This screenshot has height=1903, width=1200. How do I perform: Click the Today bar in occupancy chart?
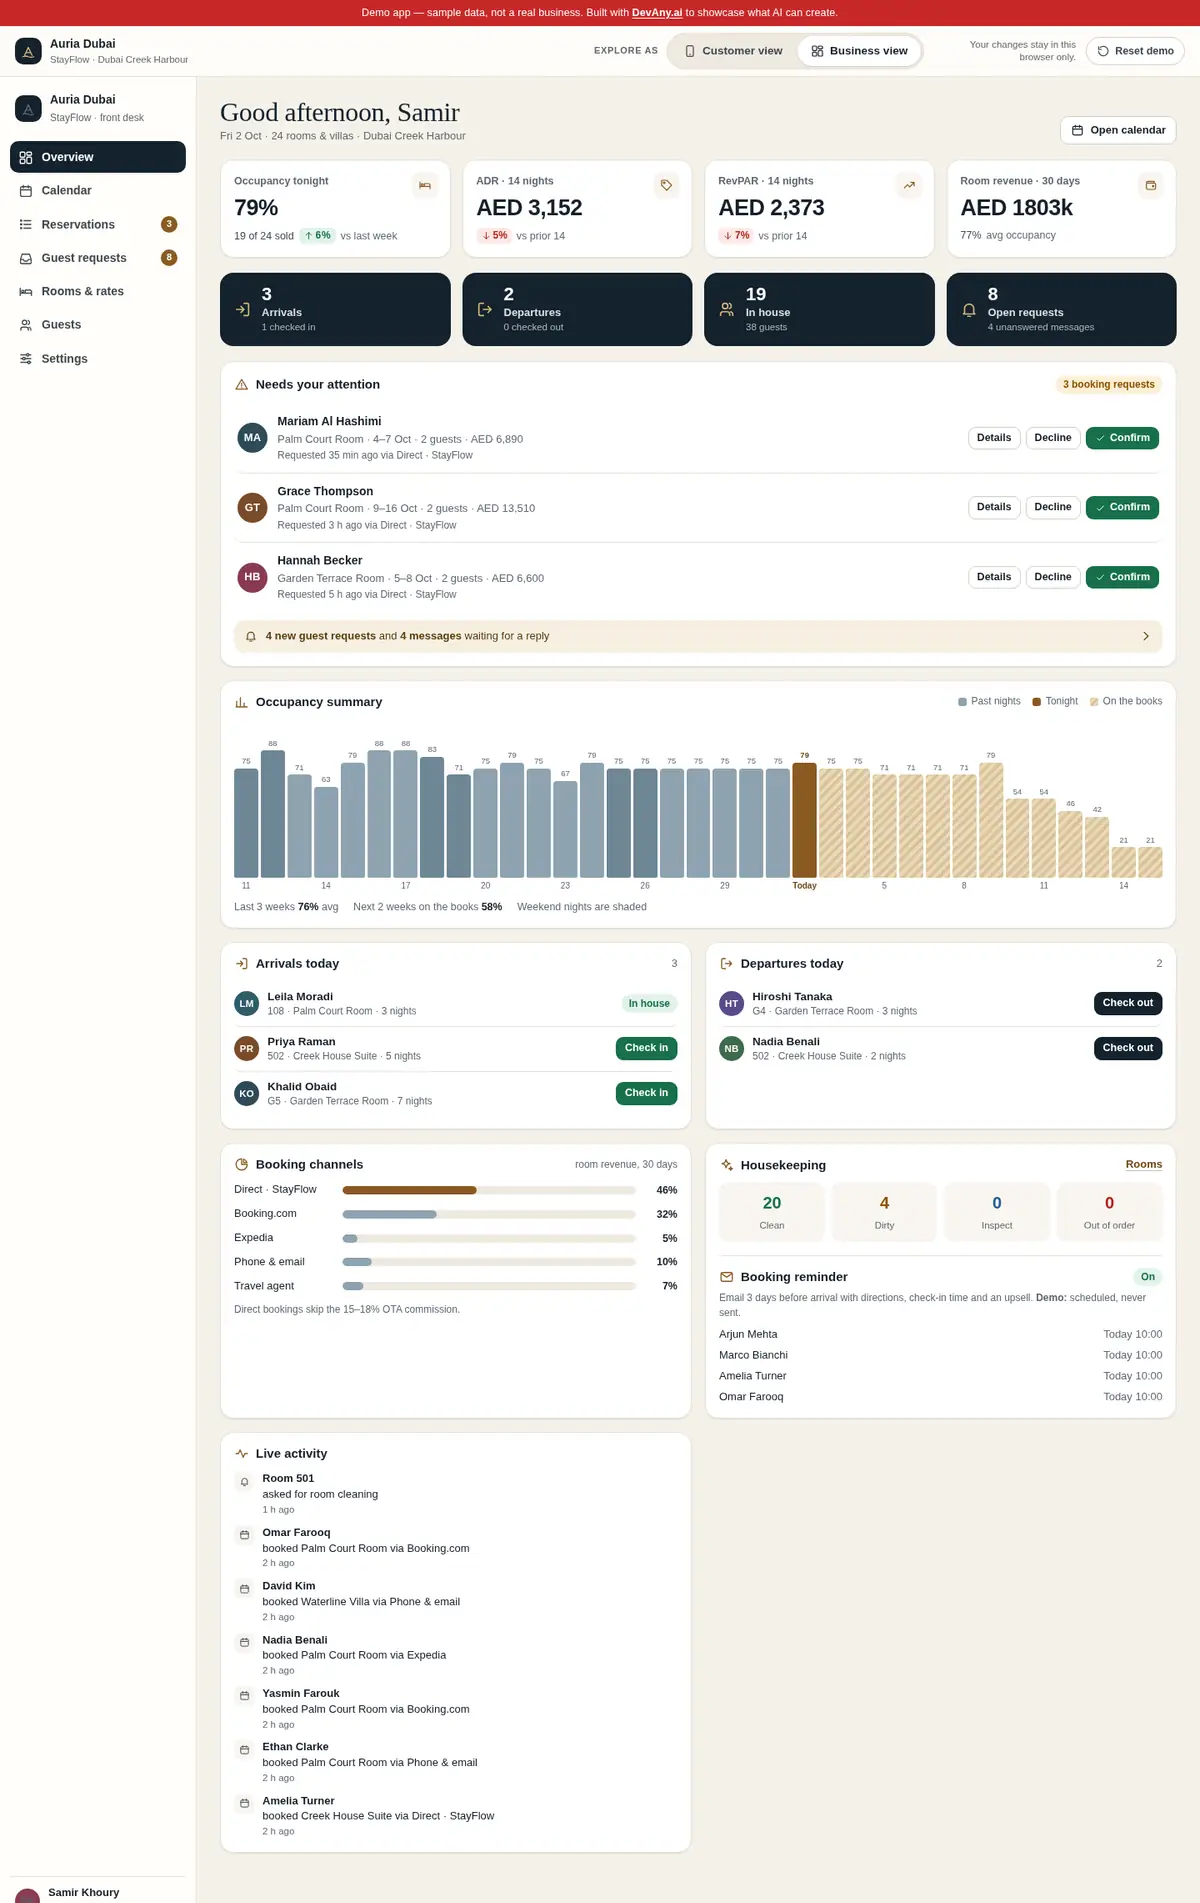click(x=804, y=820)
